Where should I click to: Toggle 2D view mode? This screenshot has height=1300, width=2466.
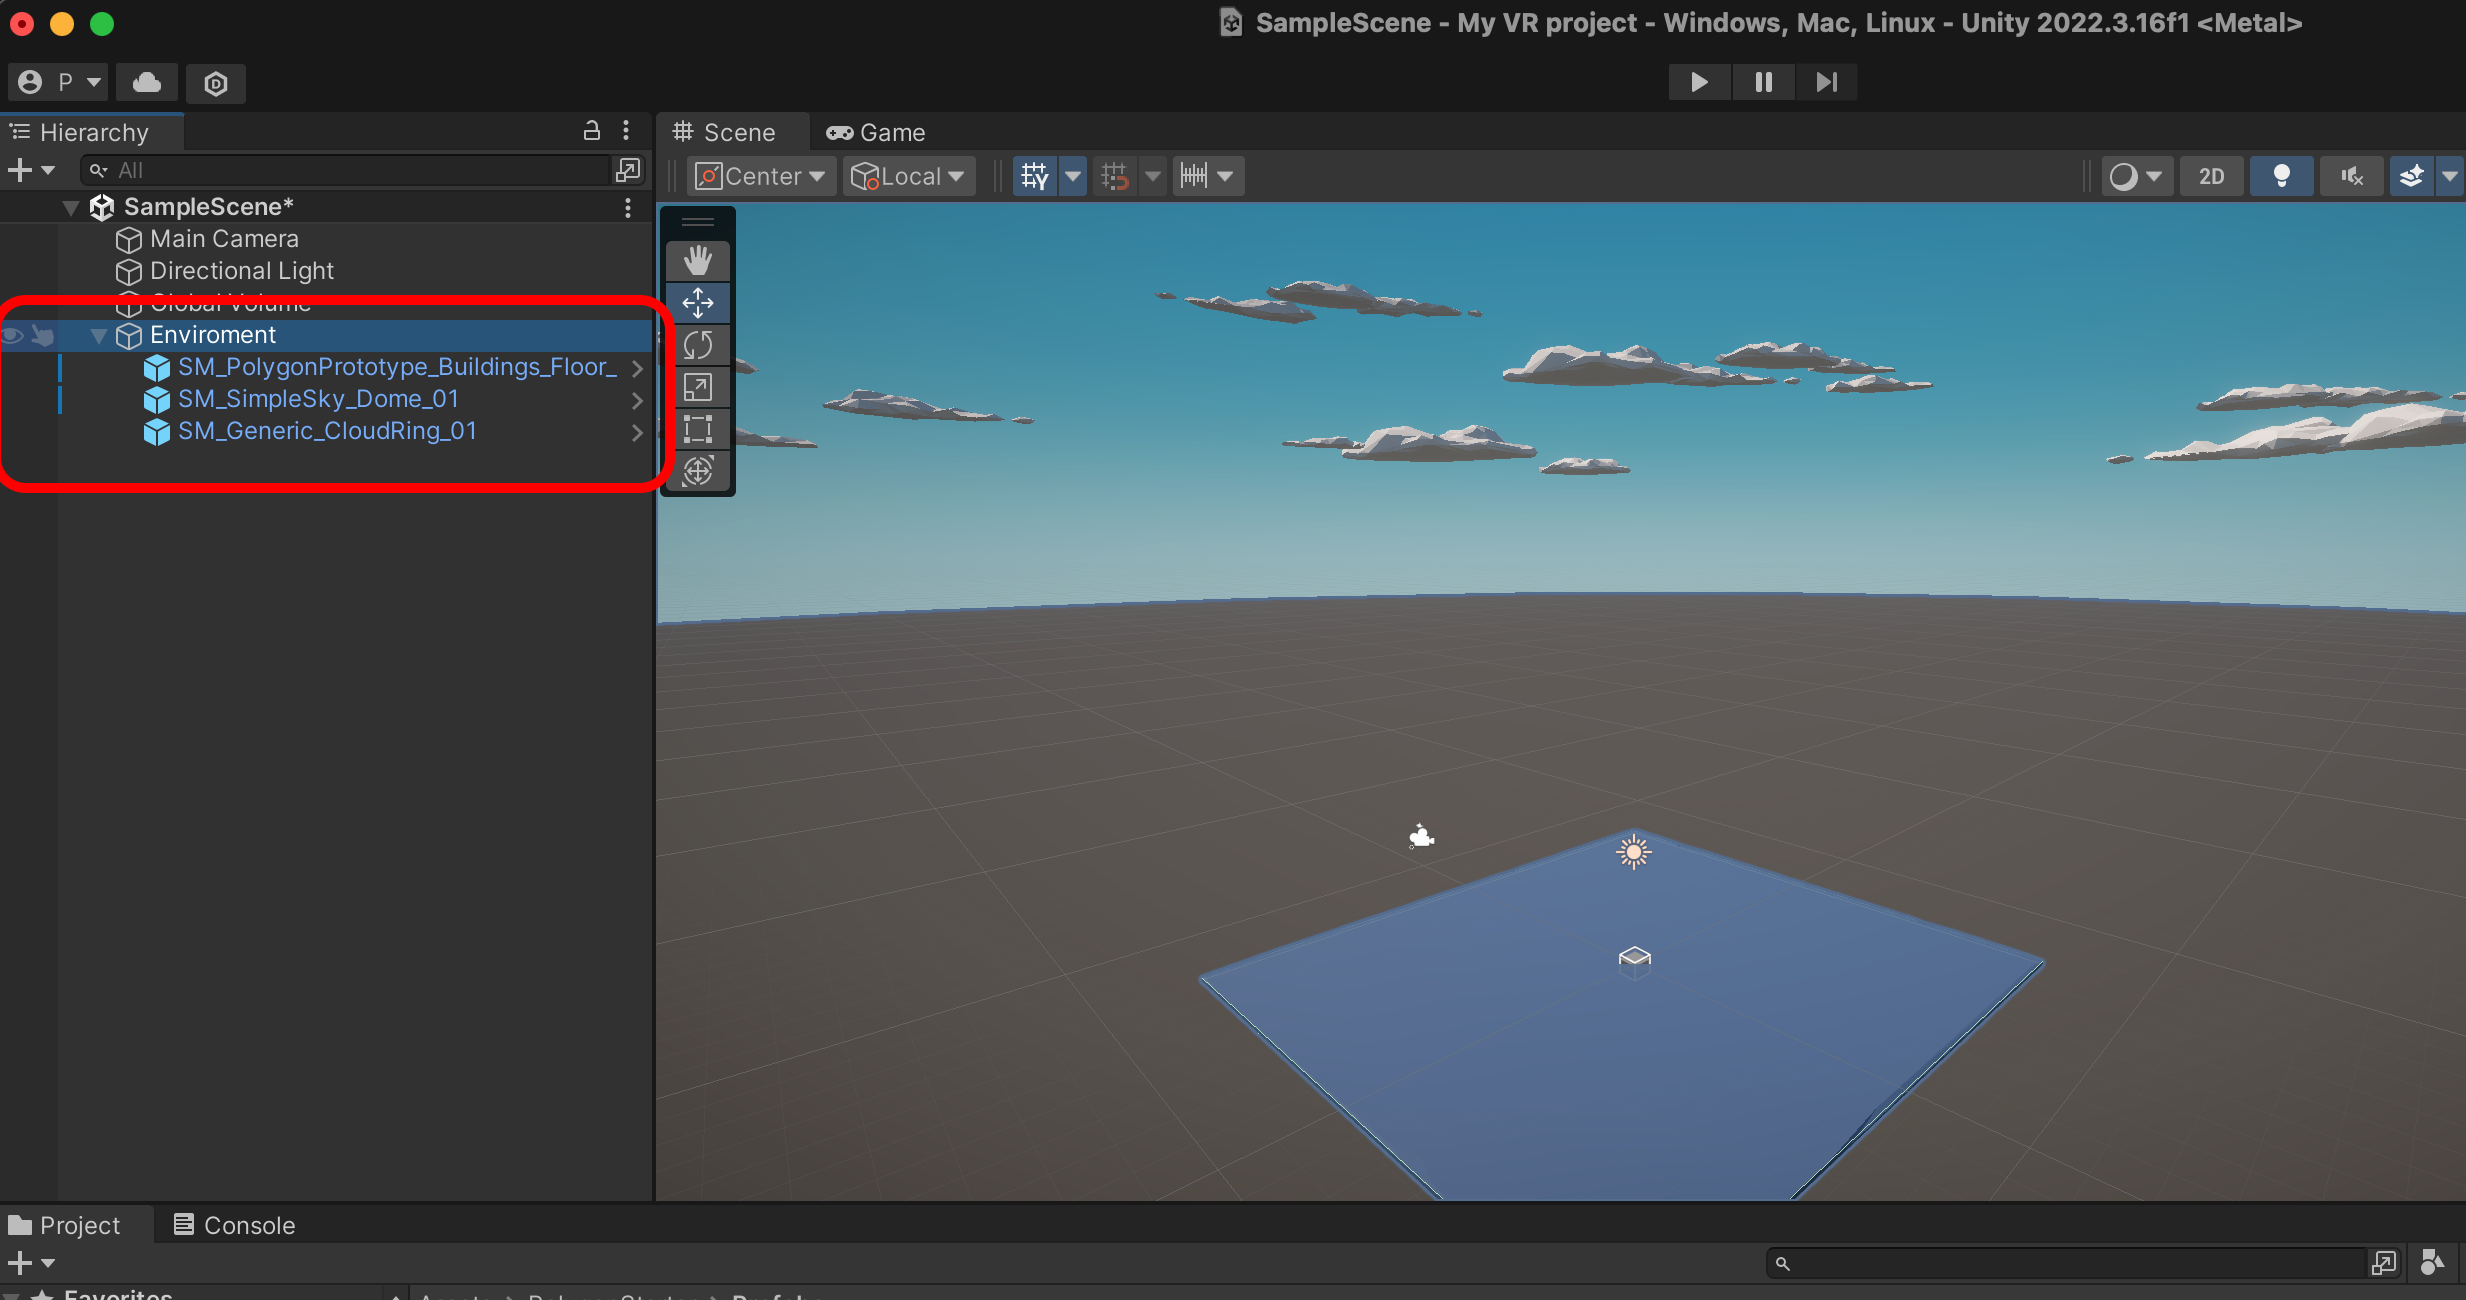(2211, 177)
